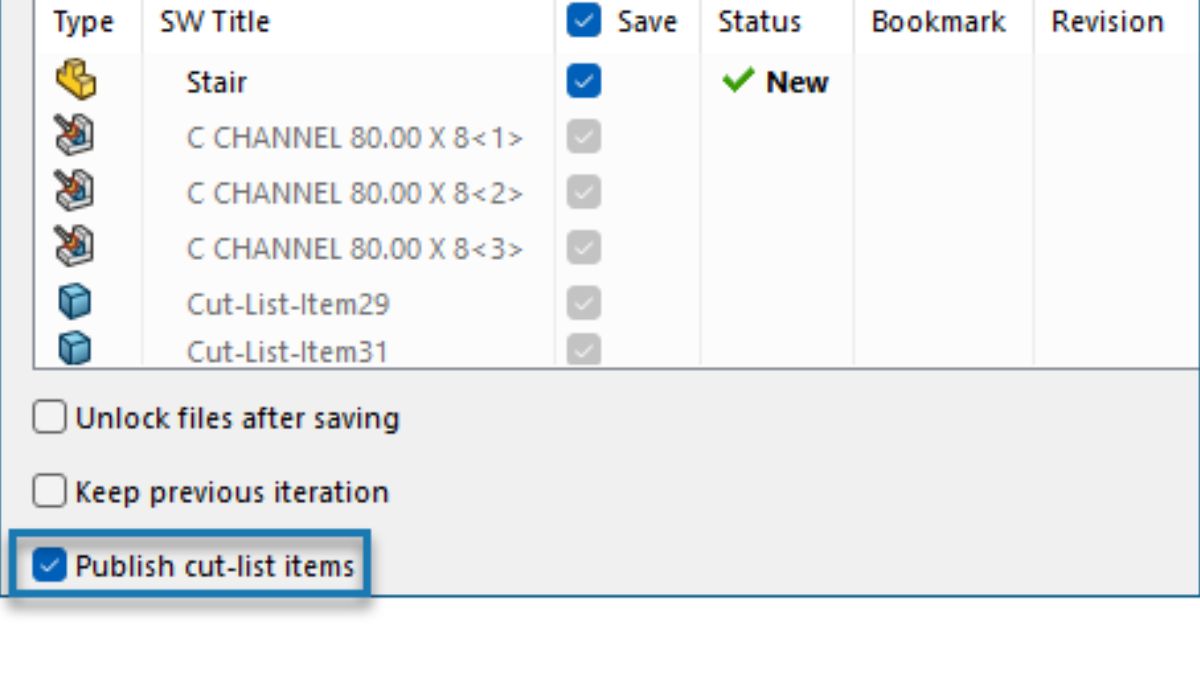
Task: Click the Revision column header
Action: tap(1107, 22)
